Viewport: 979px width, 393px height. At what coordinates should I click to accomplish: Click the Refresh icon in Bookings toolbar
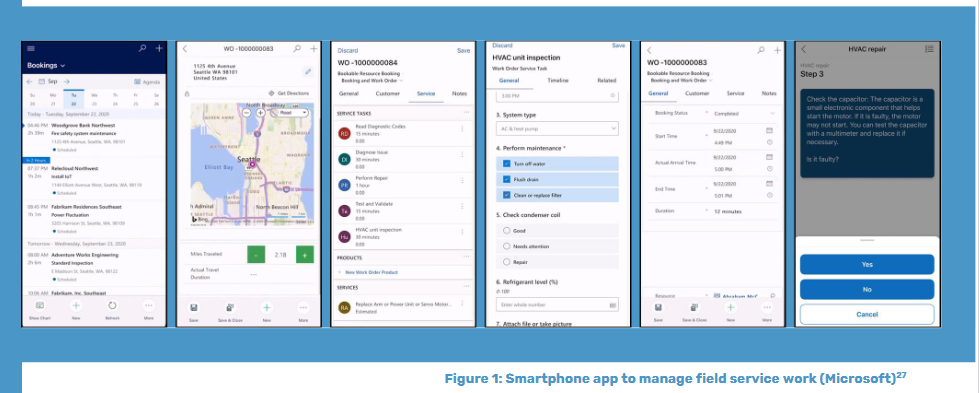(x=112, y=306)
